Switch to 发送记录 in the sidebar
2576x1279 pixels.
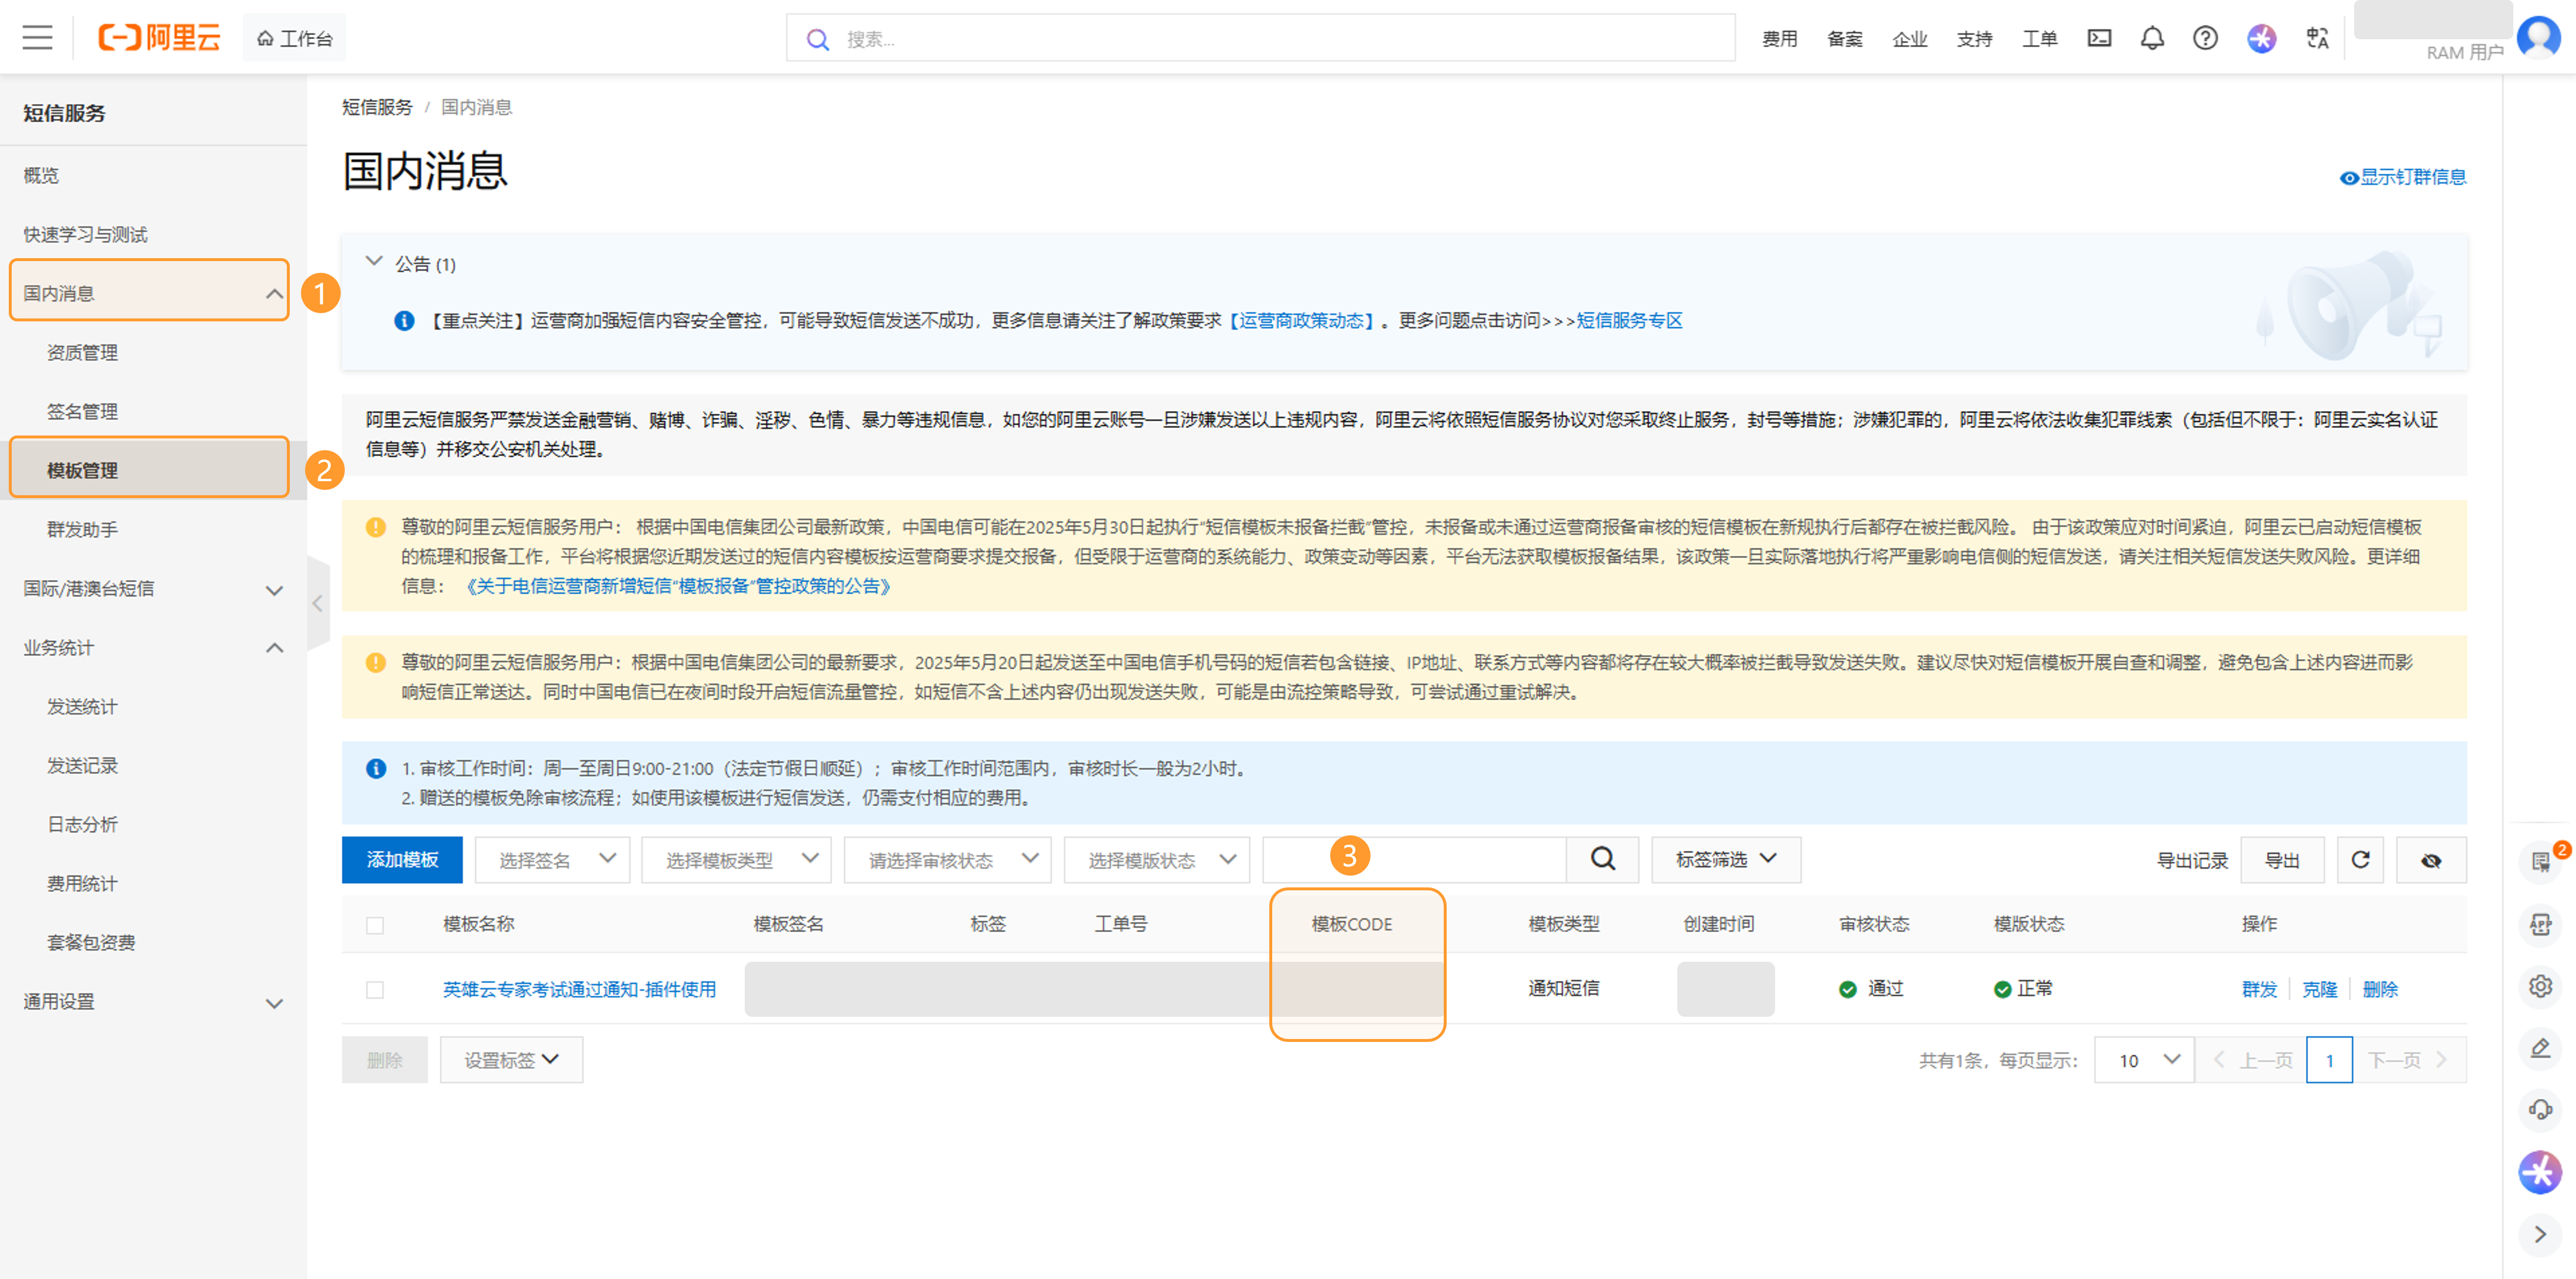81,765
